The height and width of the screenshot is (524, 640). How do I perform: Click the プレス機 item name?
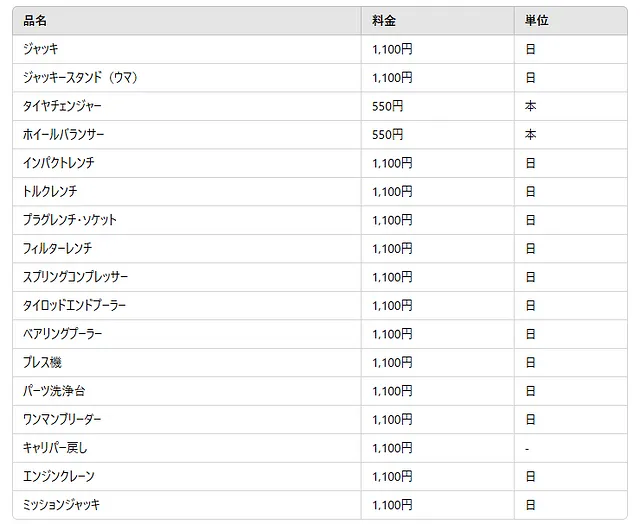click(42, 362)
